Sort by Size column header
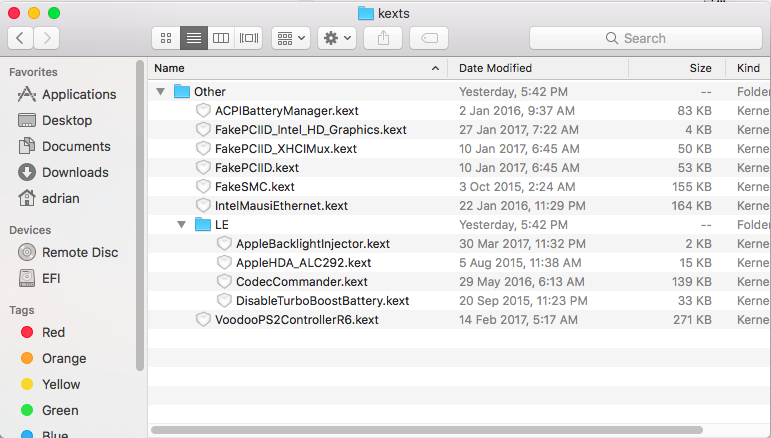771x438 pixels. tap(700, 68)
